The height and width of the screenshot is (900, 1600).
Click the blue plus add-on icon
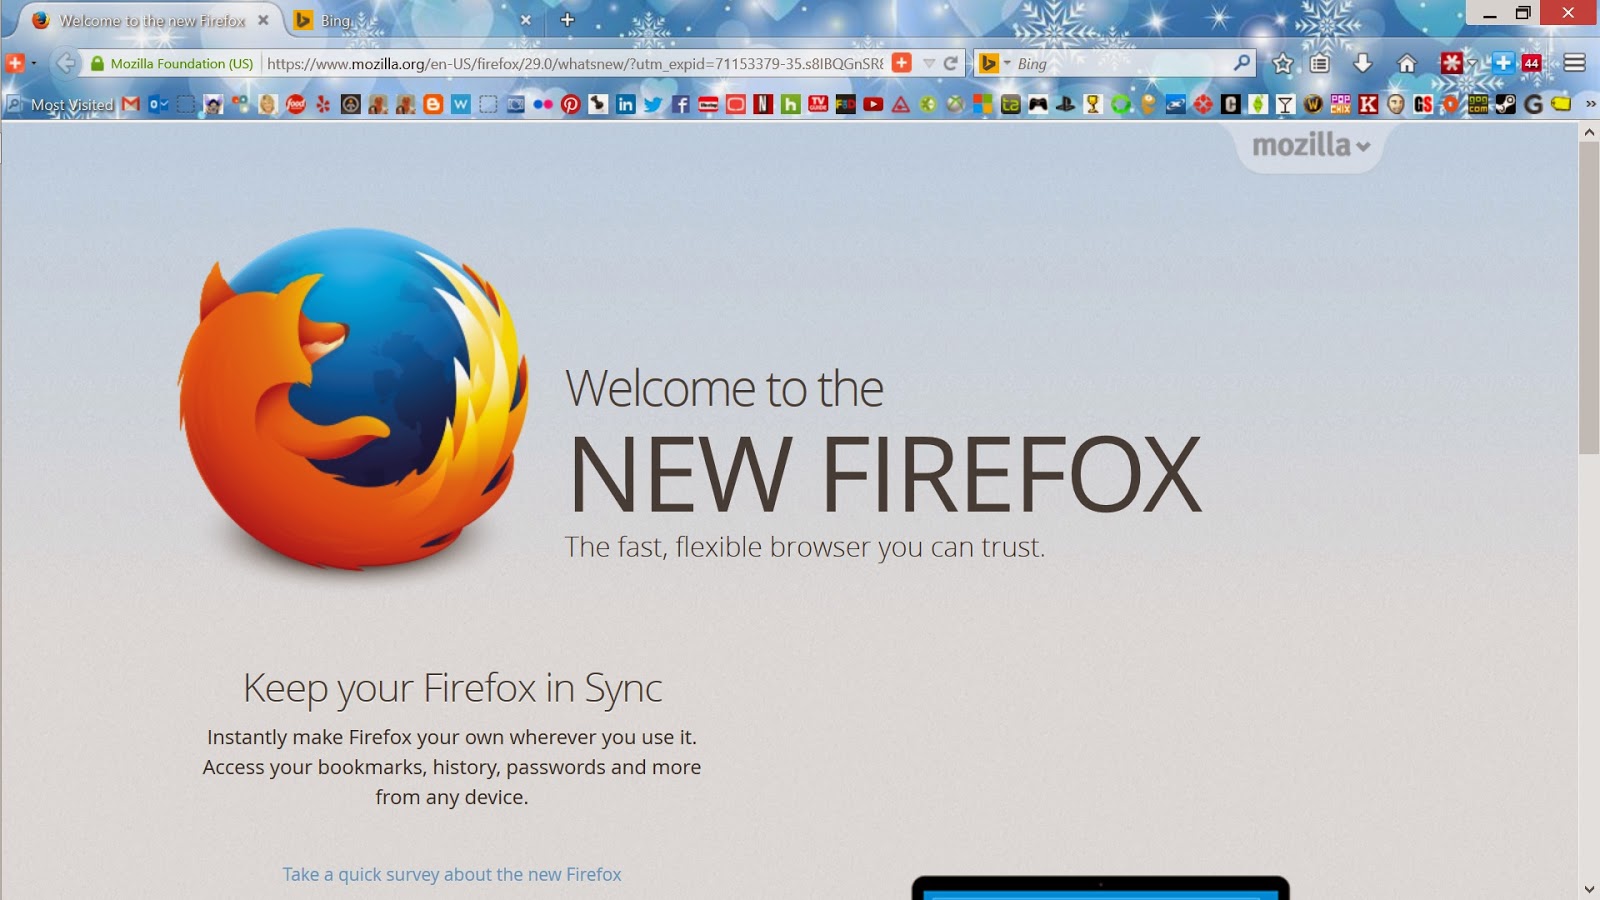point(1502,63)
